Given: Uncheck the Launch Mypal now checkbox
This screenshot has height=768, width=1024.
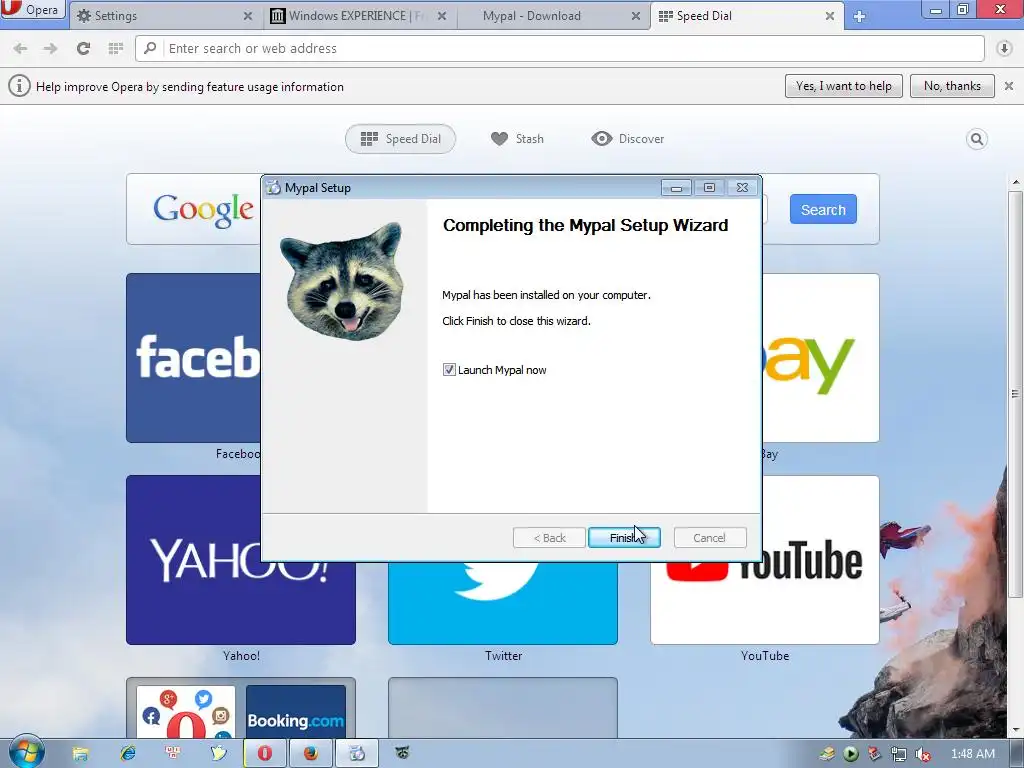Looking at the screenshot, I should pyautogui.click(x=449, y=370).
